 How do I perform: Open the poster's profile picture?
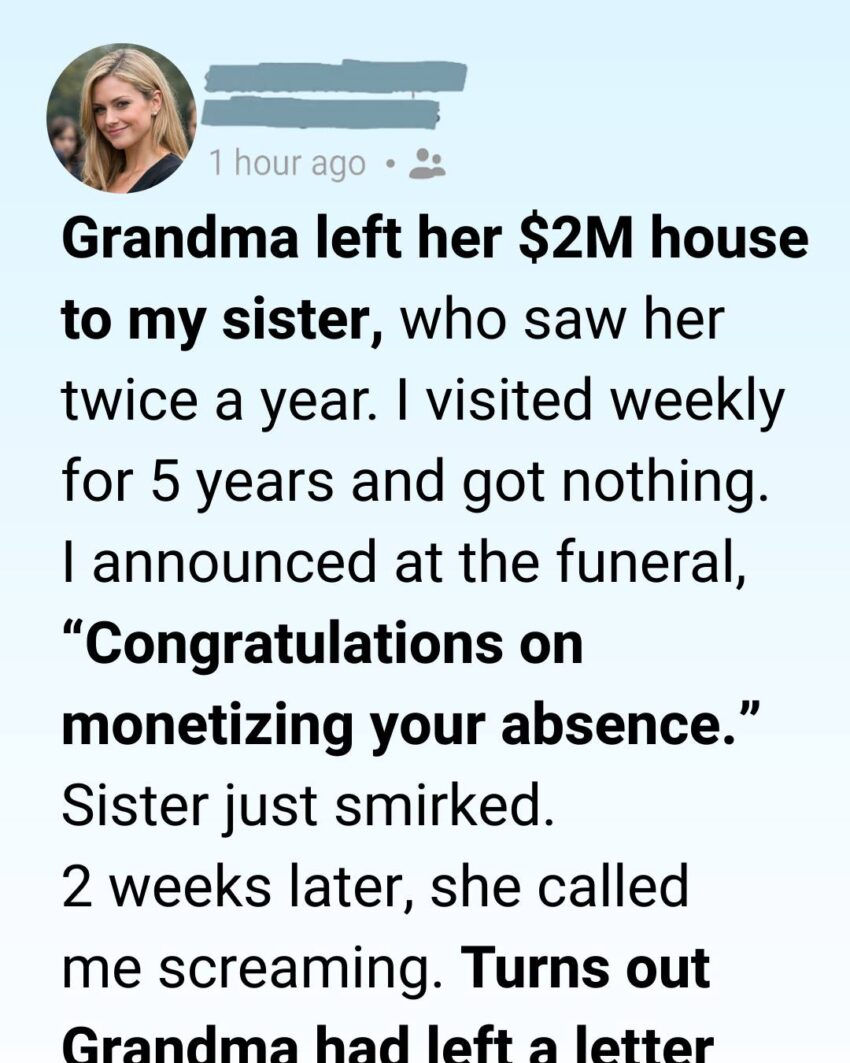(121, 118)
